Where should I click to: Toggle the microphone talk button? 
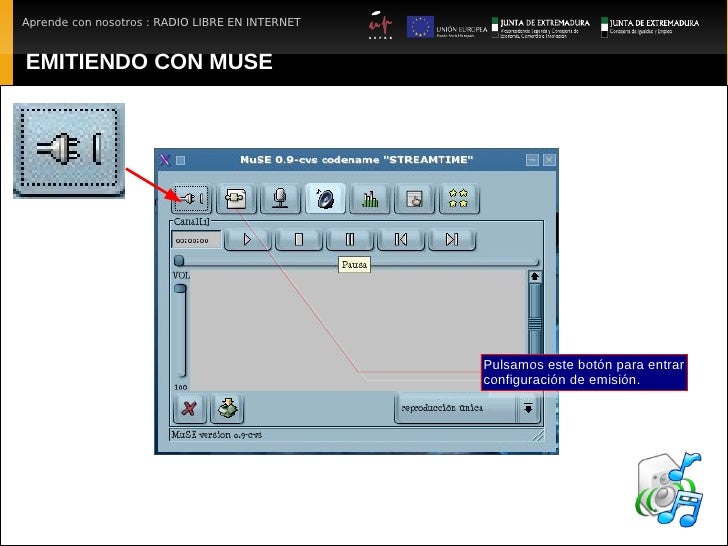pyautogui.click(x=280, y=199)
